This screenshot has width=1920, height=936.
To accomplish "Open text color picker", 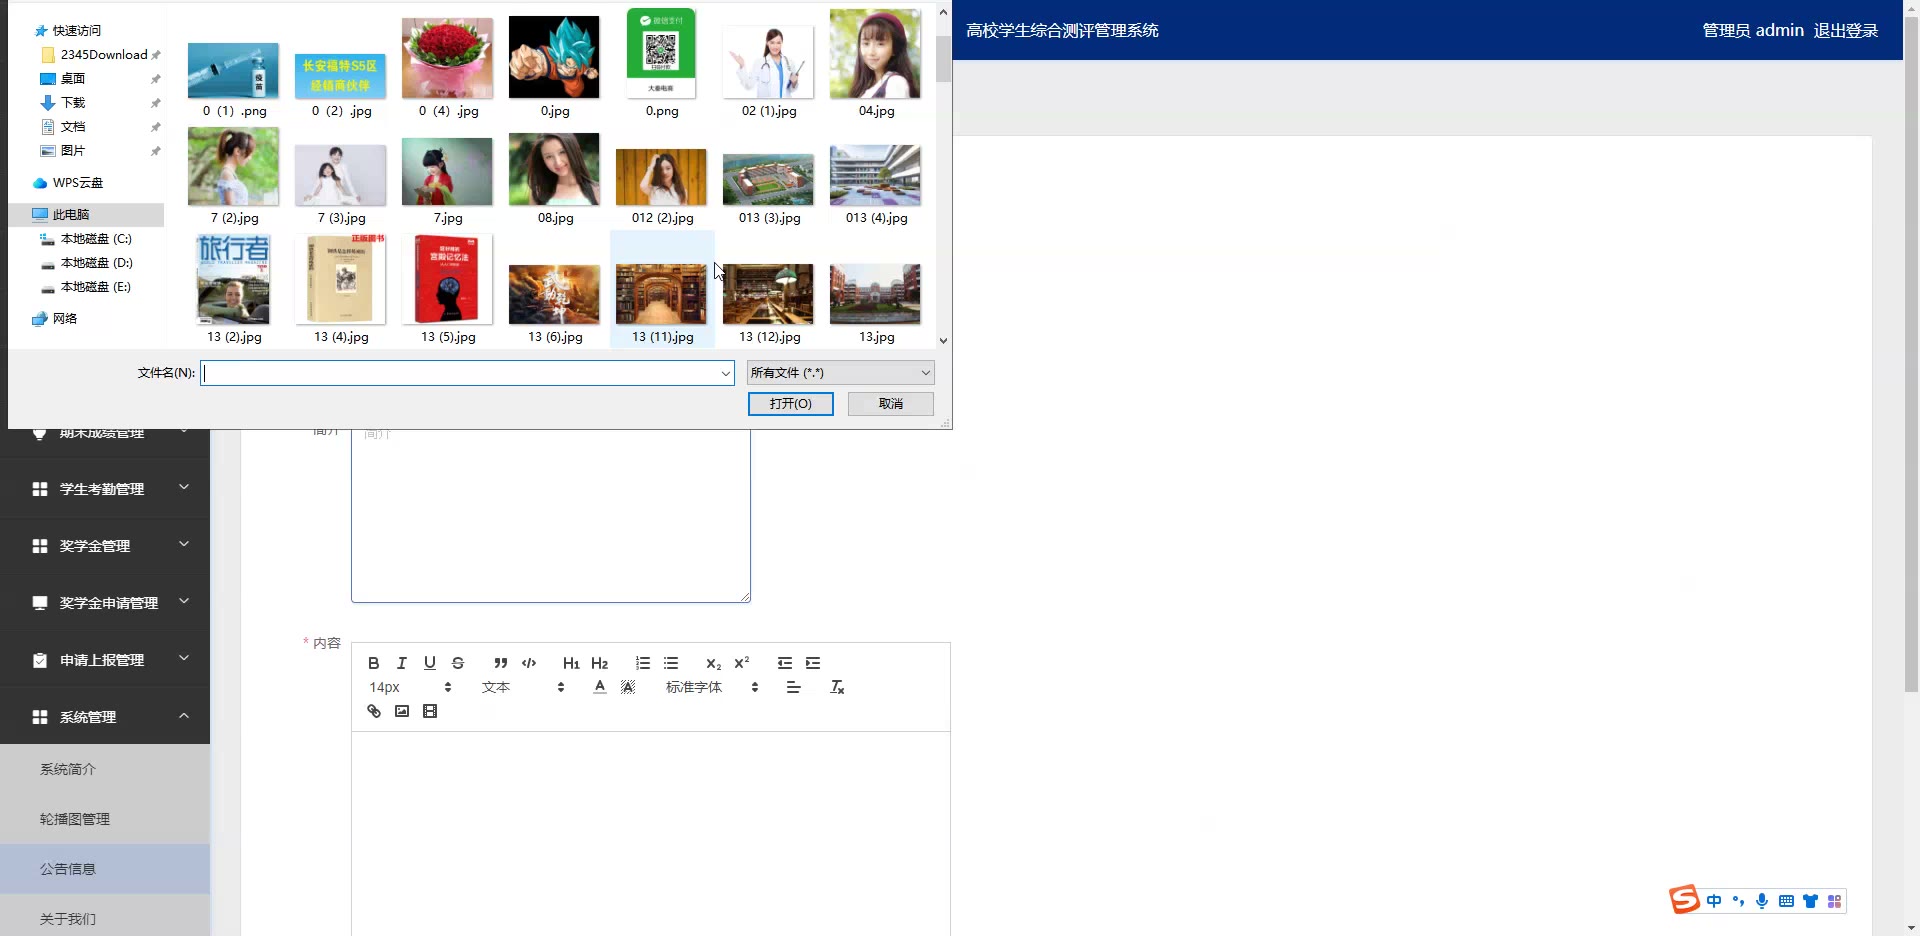I will pos(599,687).
